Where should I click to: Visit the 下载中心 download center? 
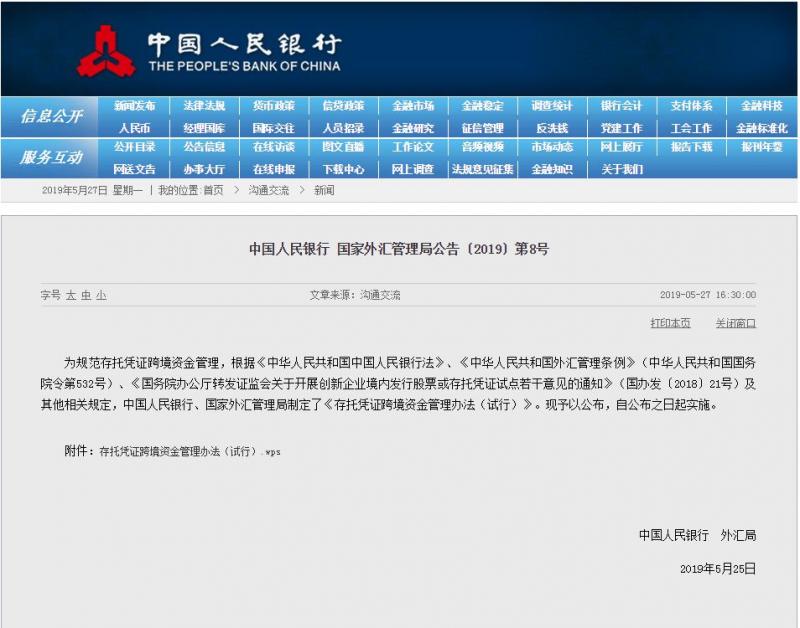click(343, 169)
